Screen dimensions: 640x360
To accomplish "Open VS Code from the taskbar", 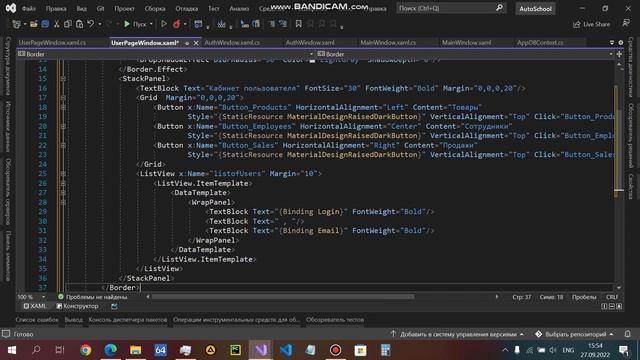I will pos(286,350).
